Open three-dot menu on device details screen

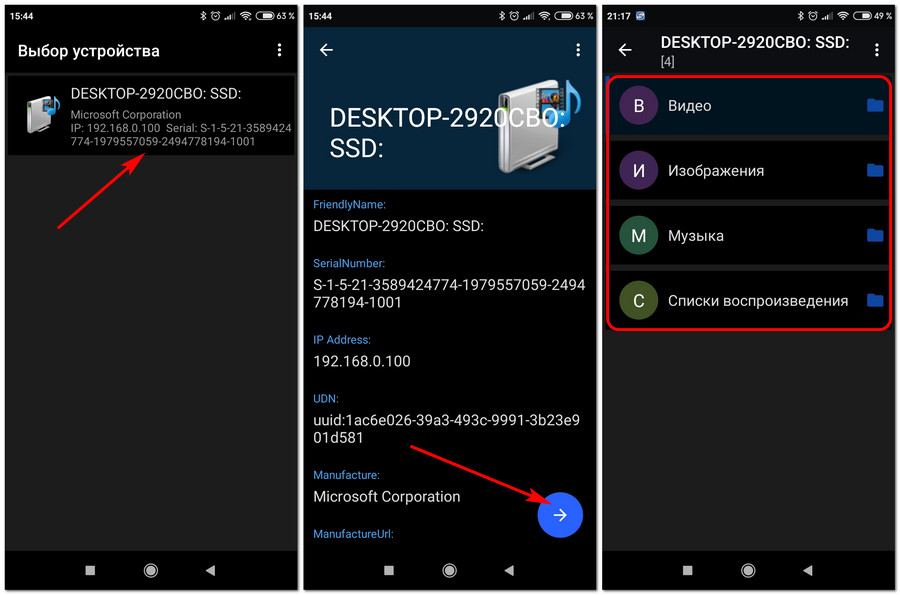[578, 50]
